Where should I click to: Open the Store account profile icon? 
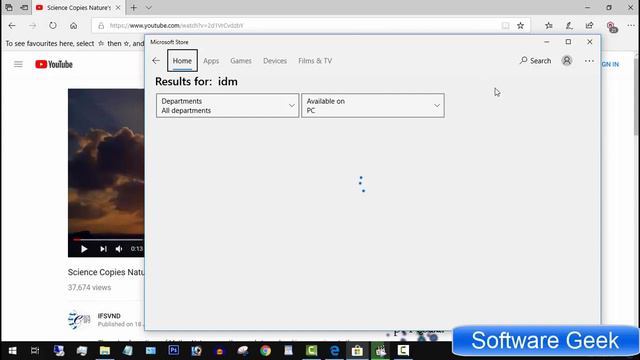pyautogui.click(x=567, y=61)
